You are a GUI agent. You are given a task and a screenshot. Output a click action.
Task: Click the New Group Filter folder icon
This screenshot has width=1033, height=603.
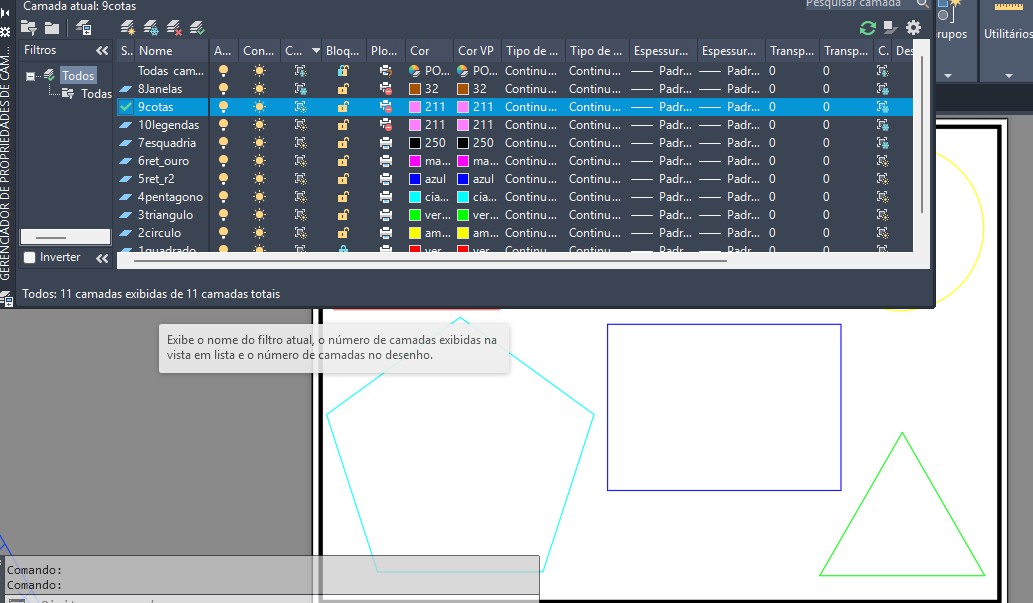pyautogui.click(x=52, y=28)
